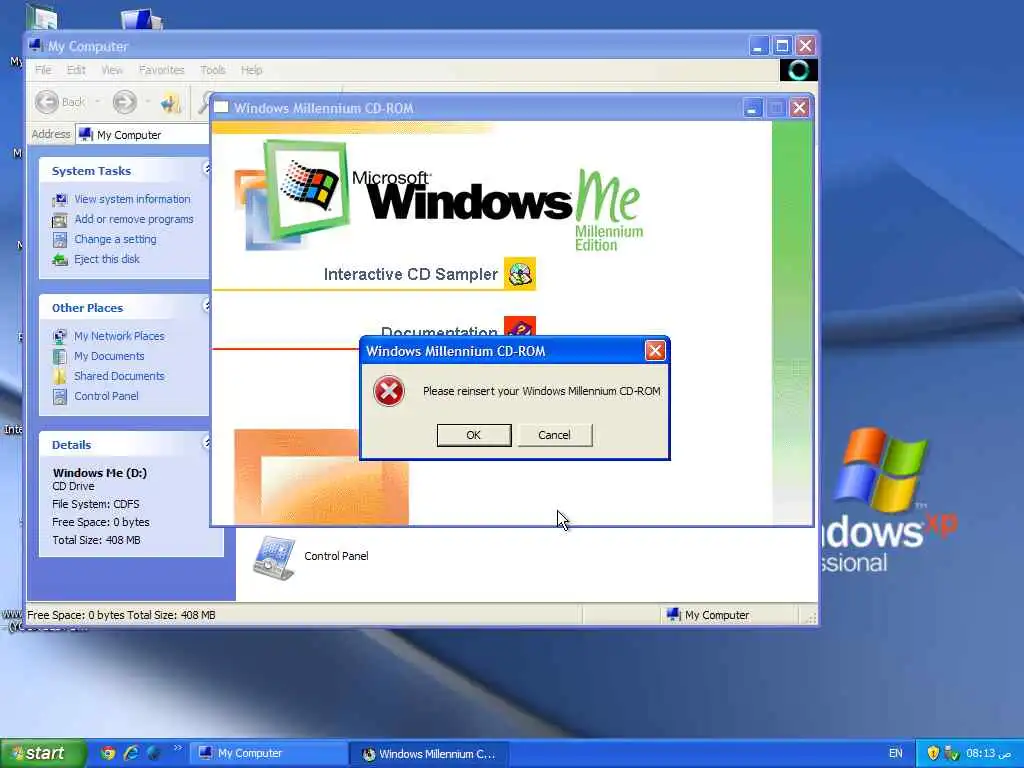Collapse the System Tasks panel
The height and width of the screenshot is (768, 1024).
click(206, 169)
